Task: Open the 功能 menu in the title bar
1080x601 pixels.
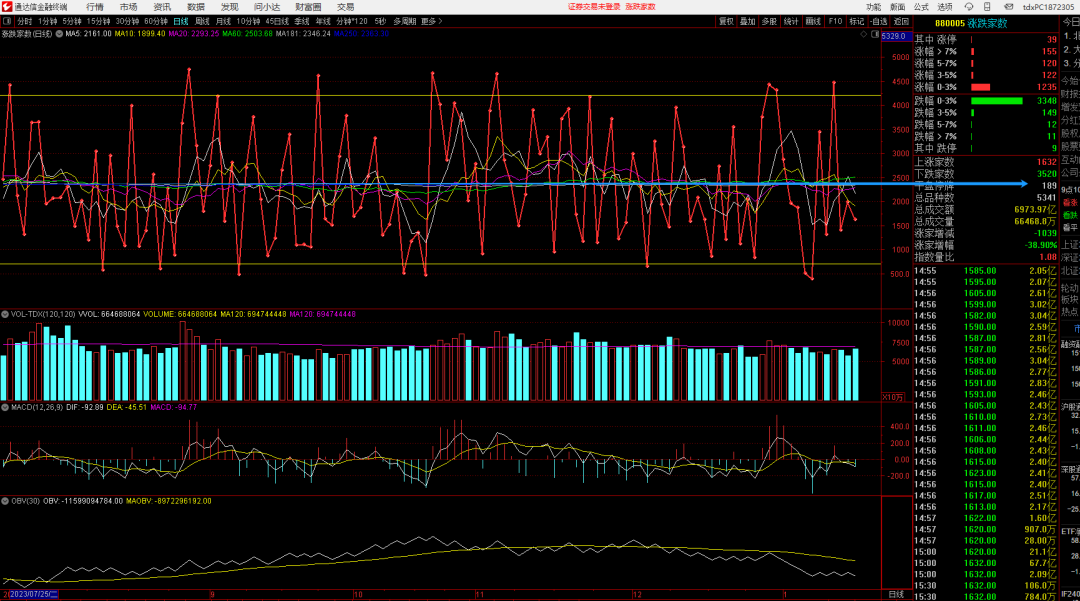Action: pos(873,7)
